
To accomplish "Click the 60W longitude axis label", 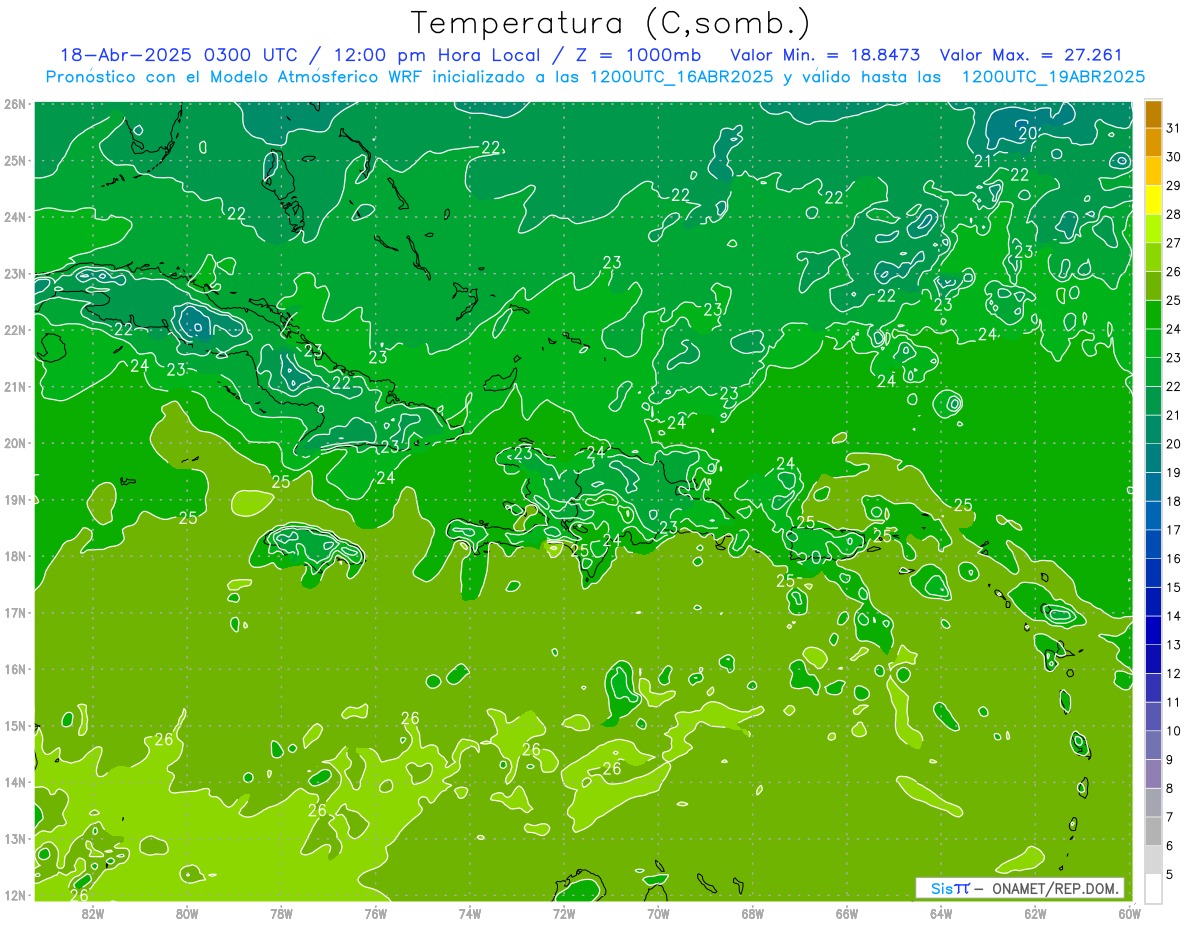I will tap(1130, 912).
